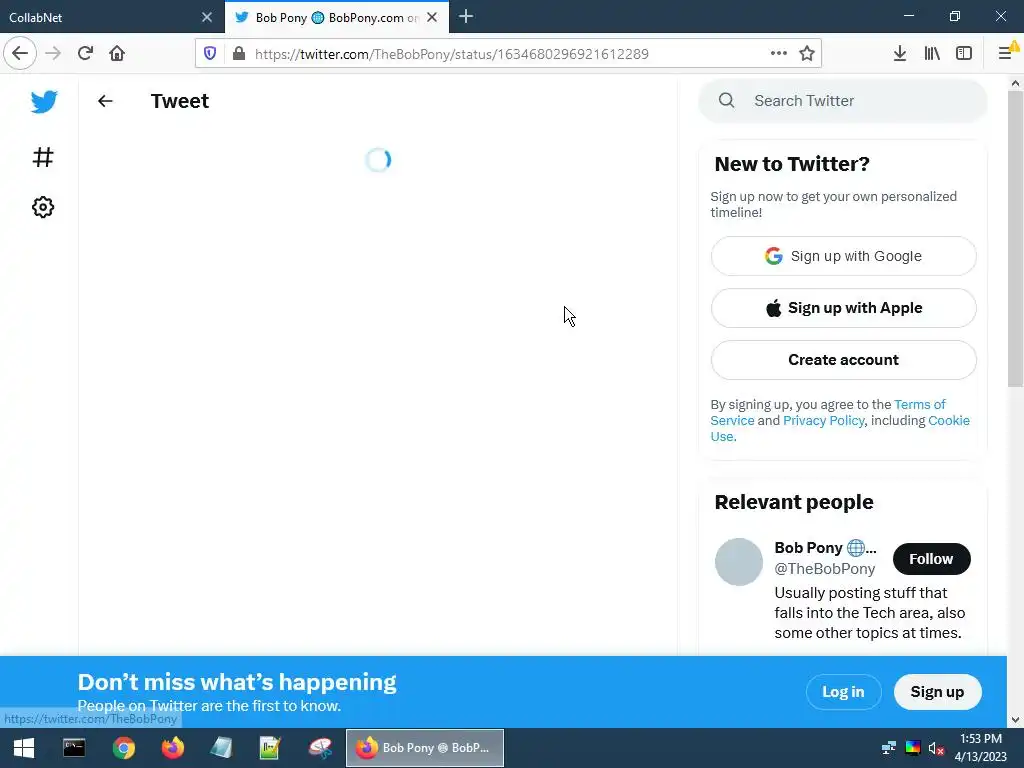1024x768 pixels.
Task: Open tracking protection shield icon
Action: pyautogui.click(x=210, y=54)
